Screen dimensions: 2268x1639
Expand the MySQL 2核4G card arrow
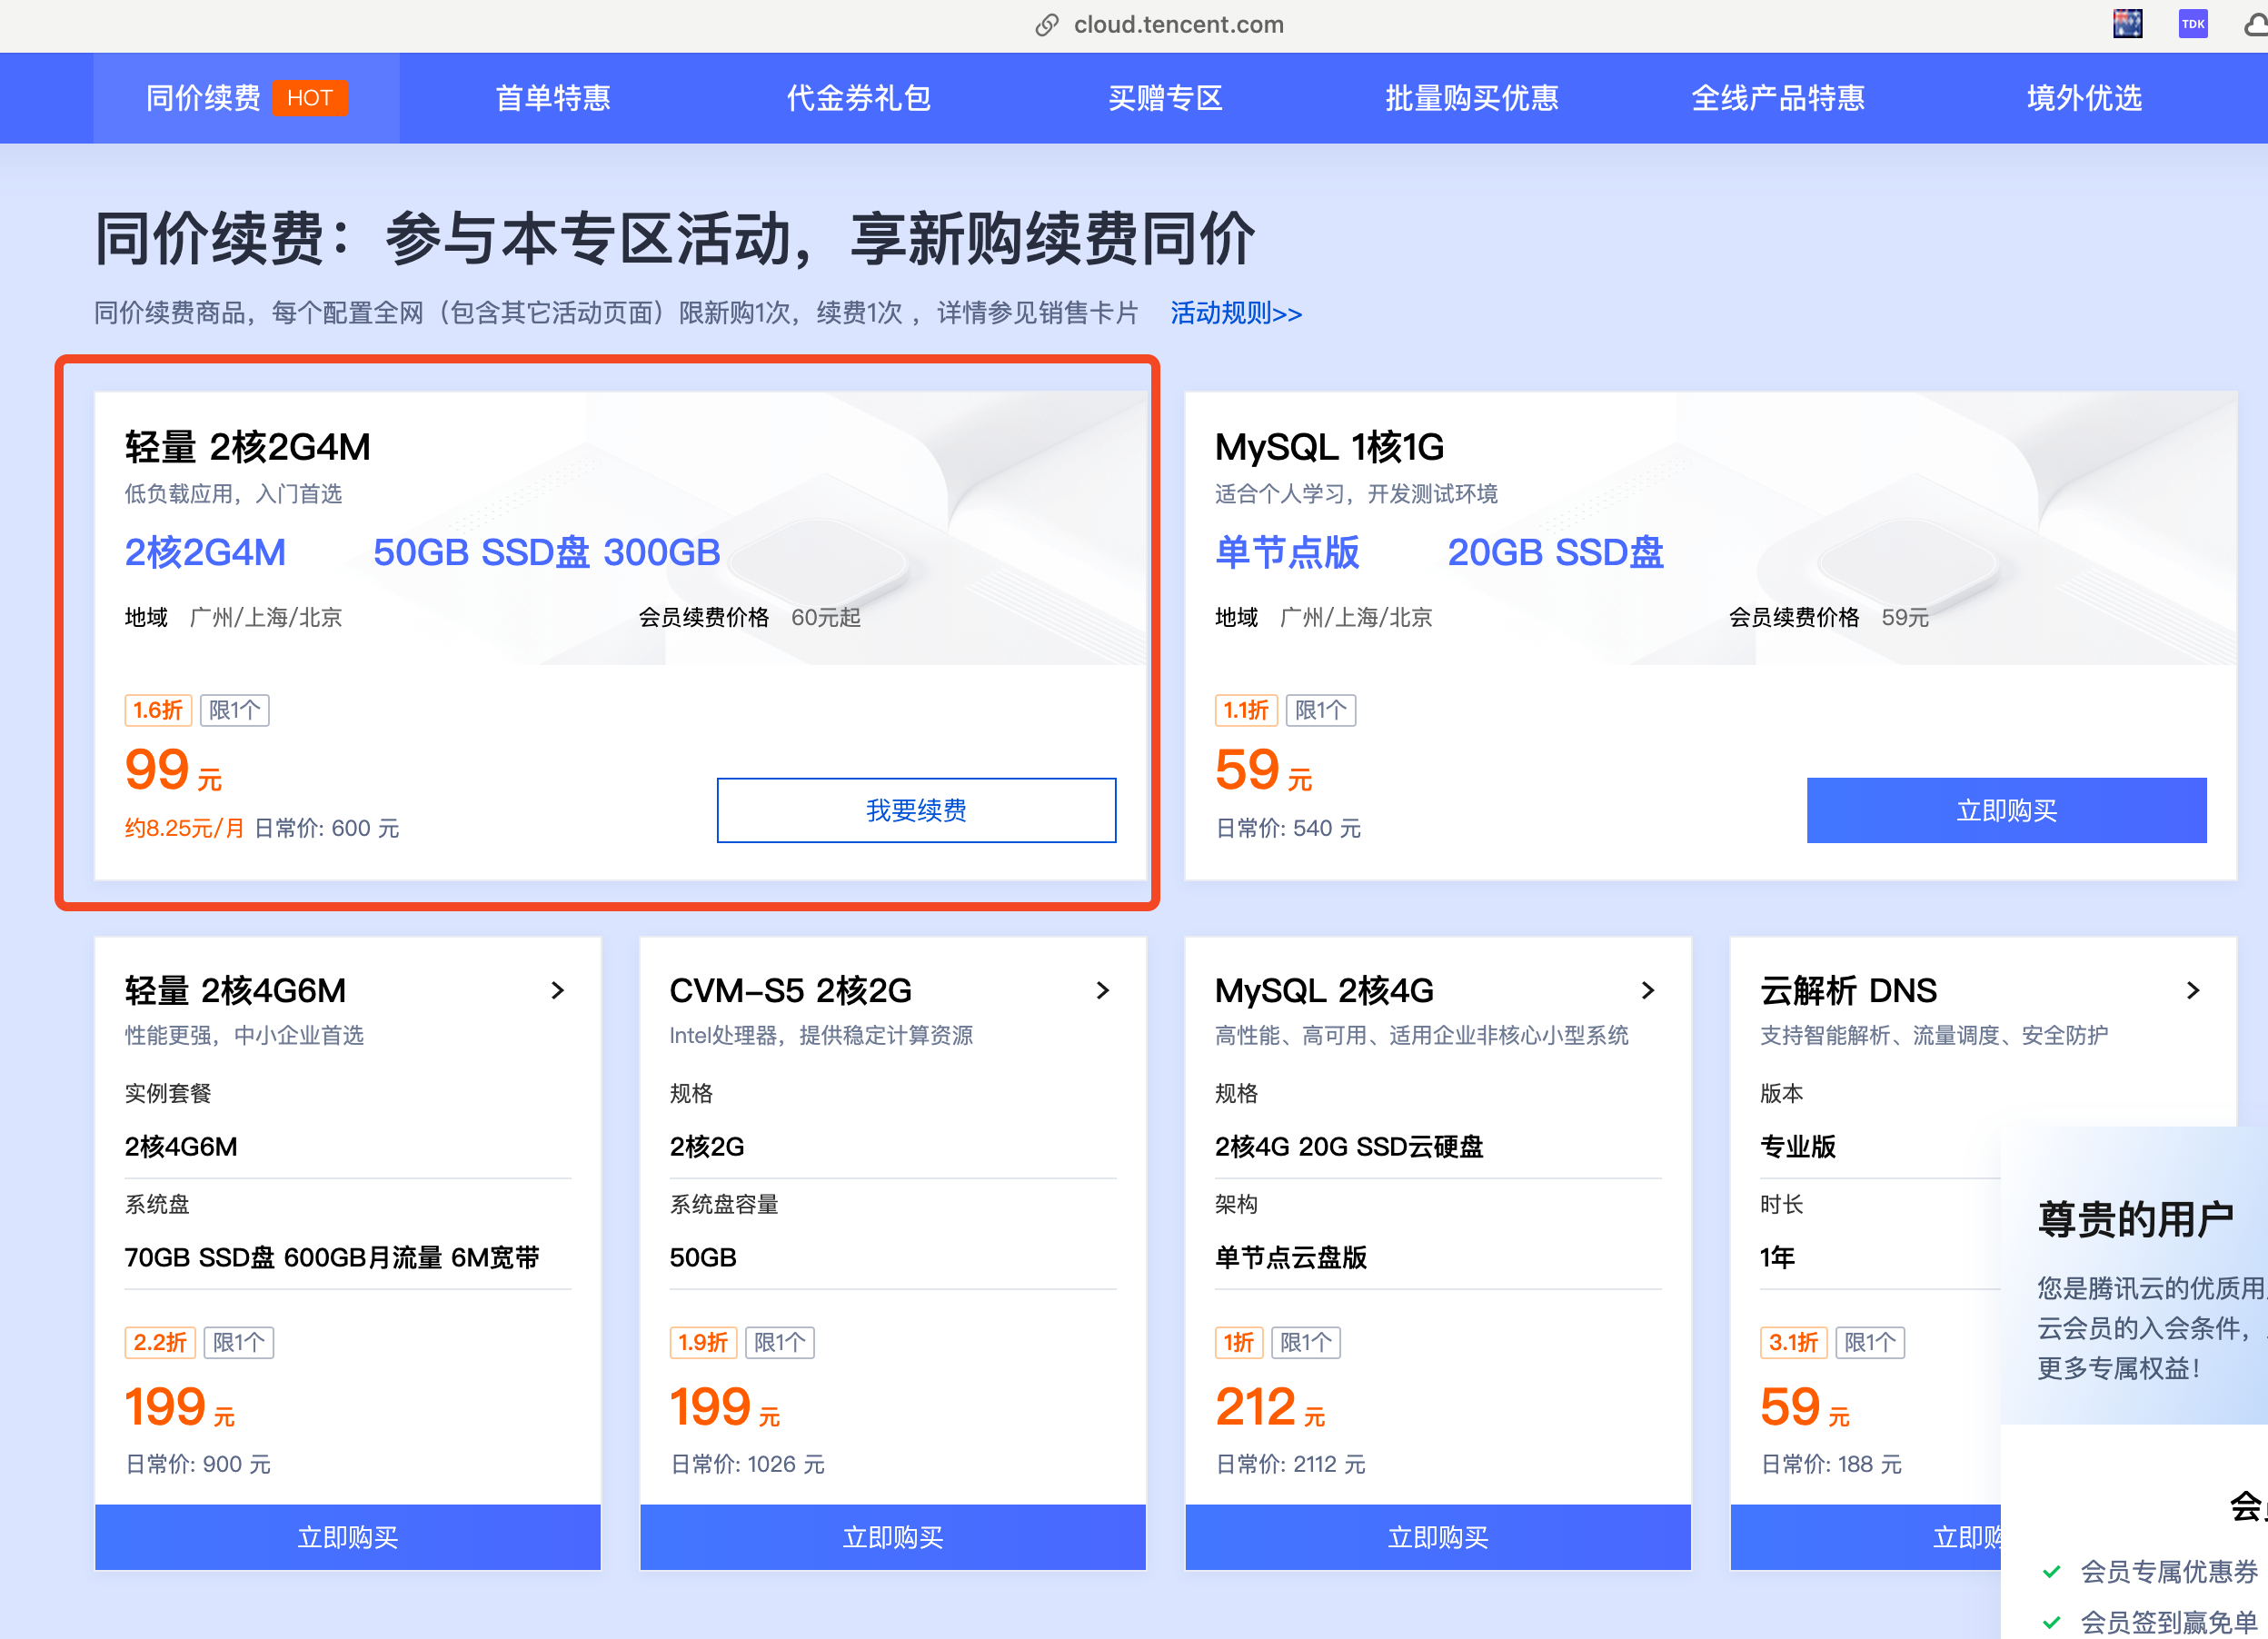(x=1648, y=990)
